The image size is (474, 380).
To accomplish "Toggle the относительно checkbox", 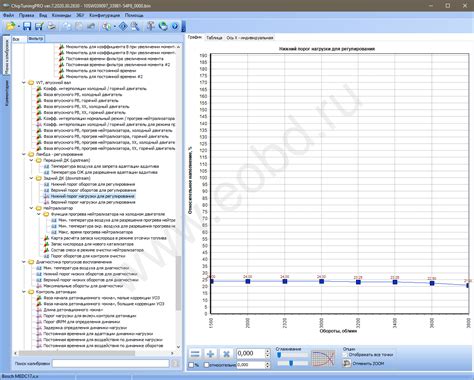I will 207,365.
